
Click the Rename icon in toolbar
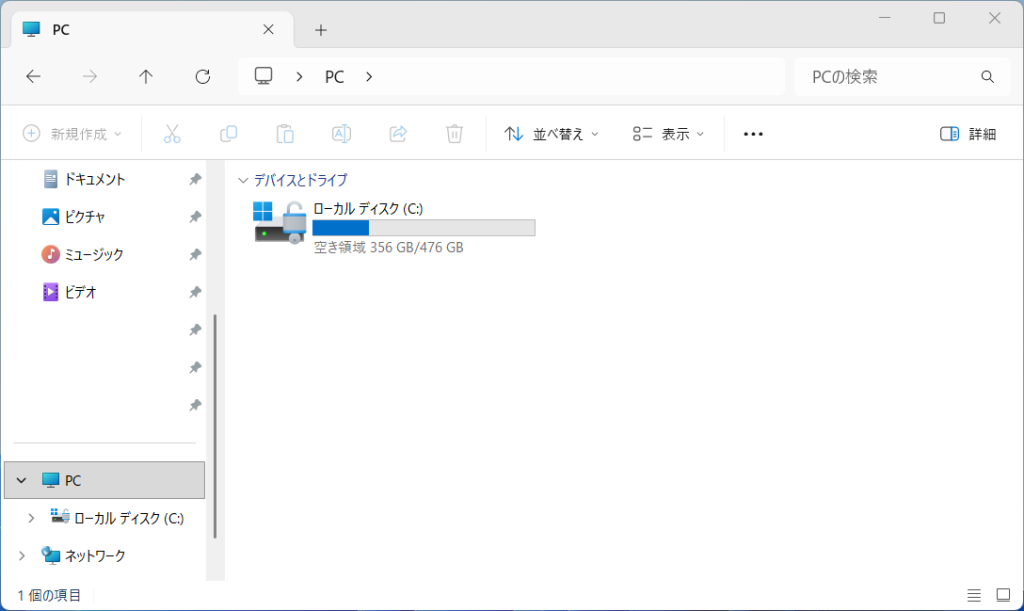[341, 133]
